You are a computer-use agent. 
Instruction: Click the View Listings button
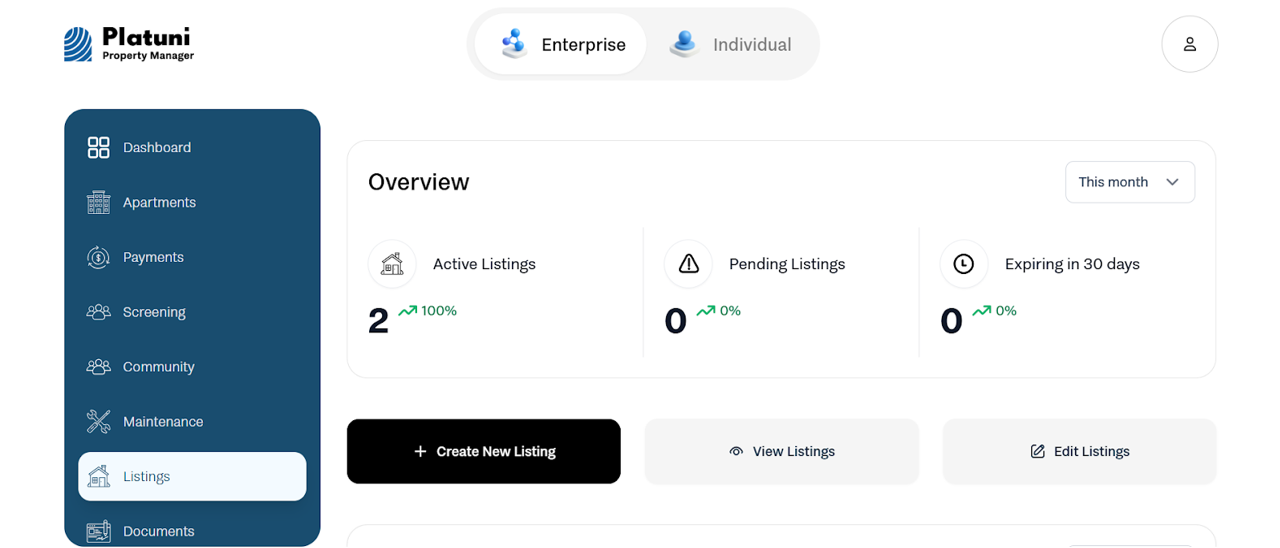[x=782, y=451]
